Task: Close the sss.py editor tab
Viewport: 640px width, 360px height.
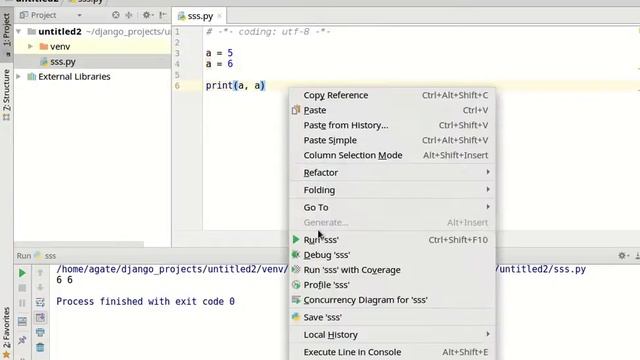Action: point(220,16)
